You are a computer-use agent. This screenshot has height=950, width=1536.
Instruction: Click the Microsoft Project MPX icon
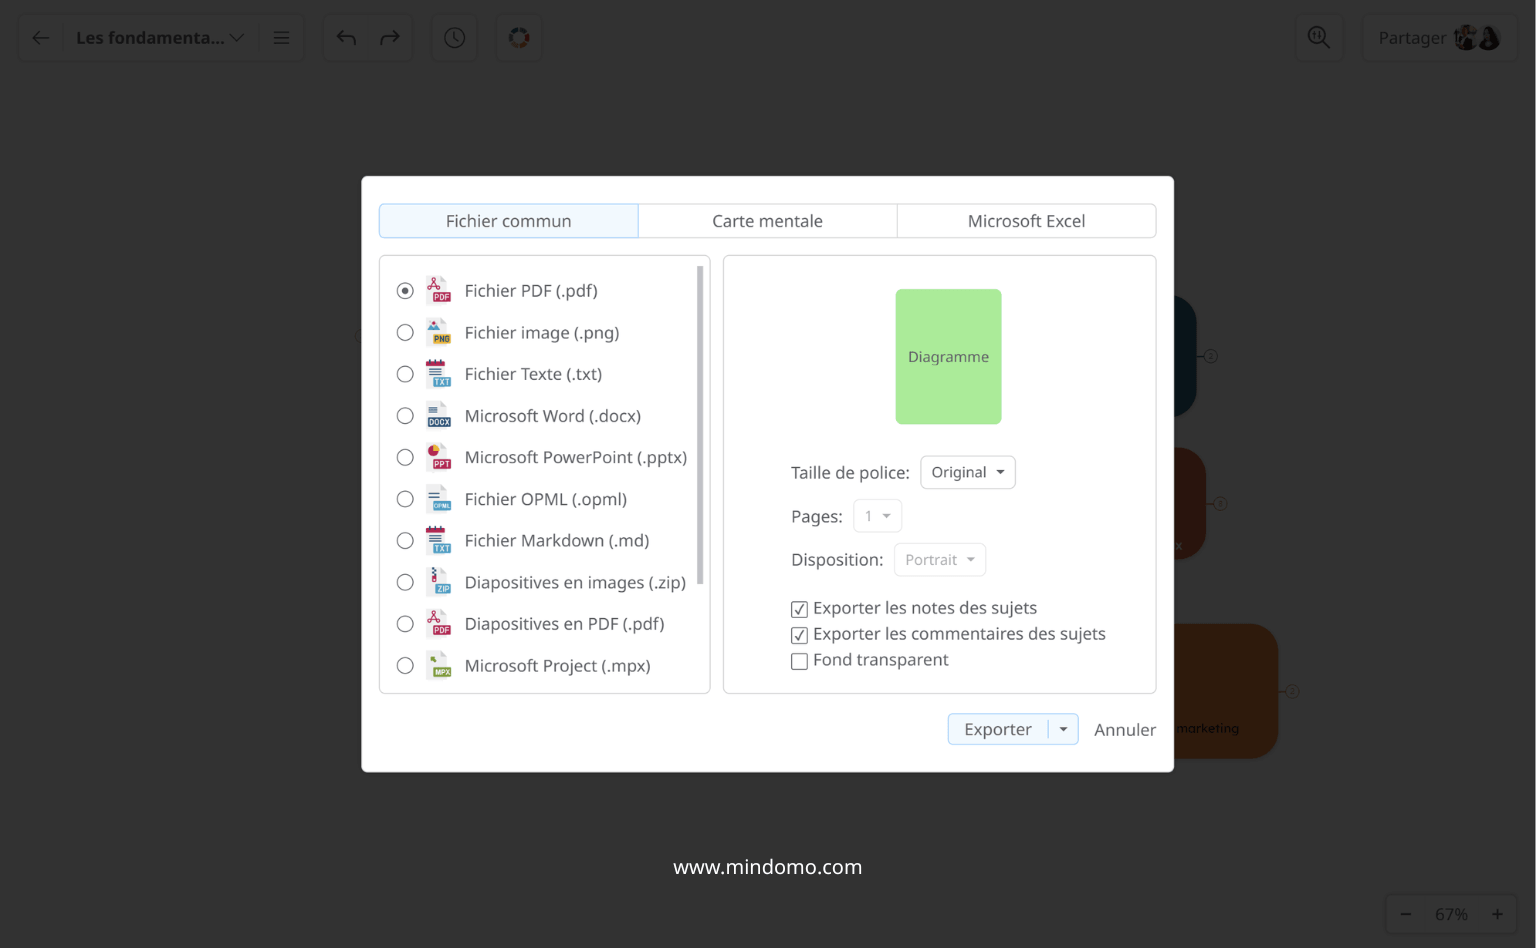click(438, 666)
